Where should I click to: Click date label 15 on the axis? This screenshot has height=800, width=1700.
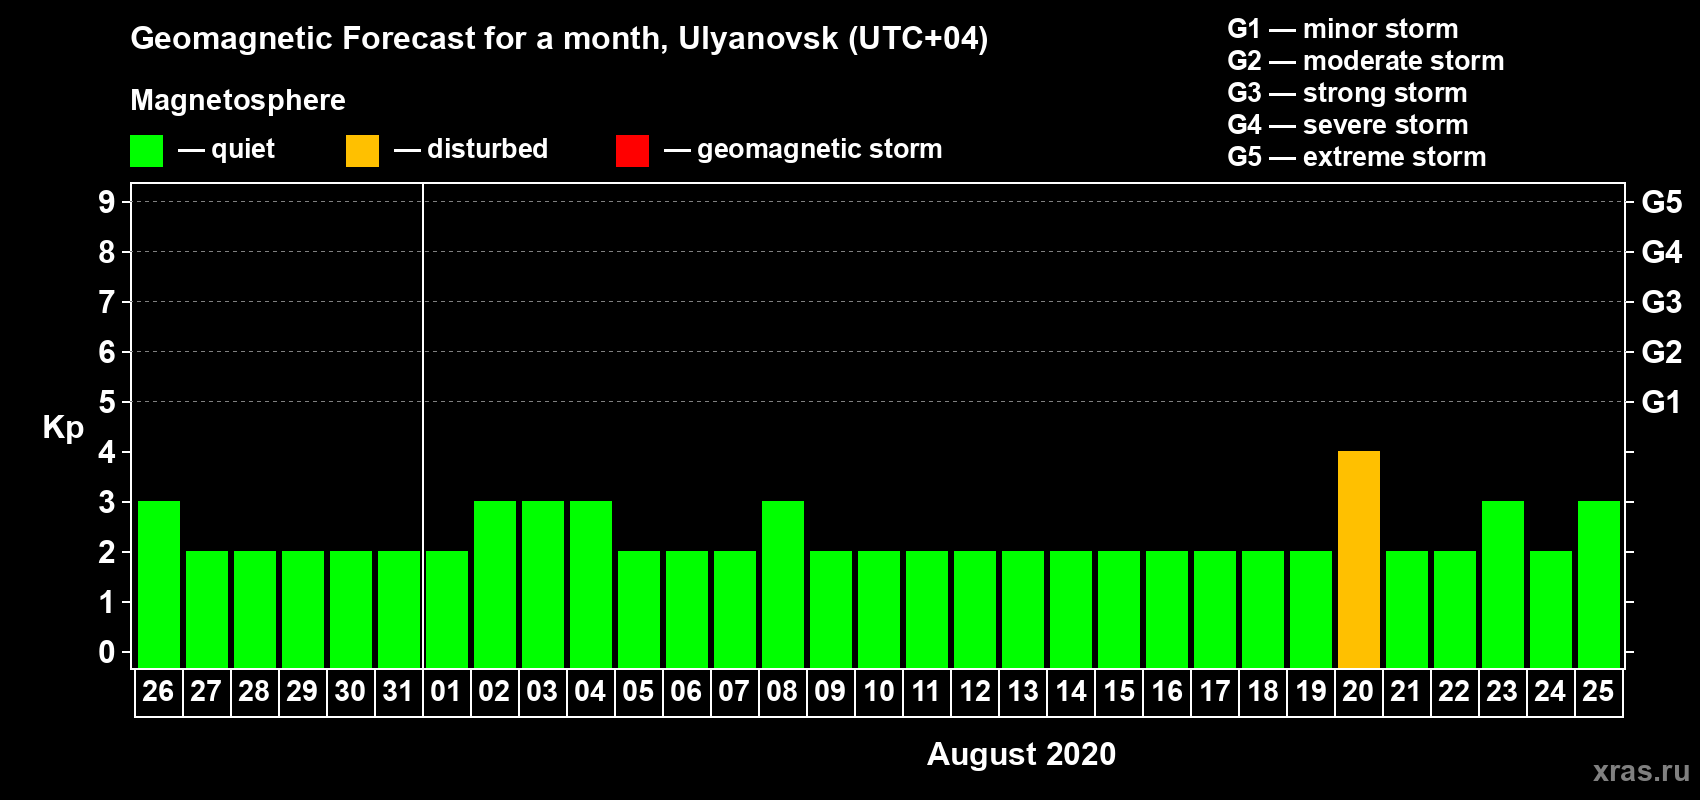point(1119,692)
